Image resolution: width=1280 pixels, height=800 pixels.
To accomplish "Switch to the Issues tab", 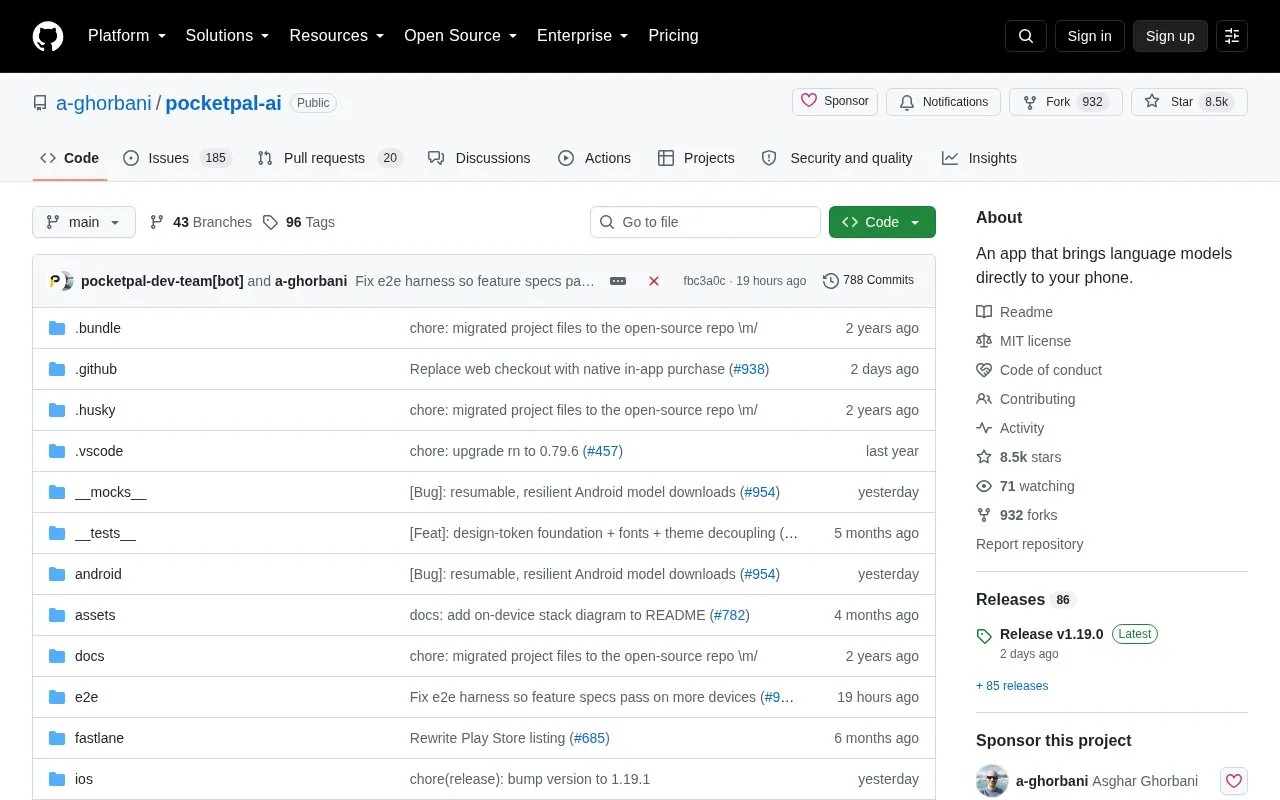I will (x=177, y=158).
